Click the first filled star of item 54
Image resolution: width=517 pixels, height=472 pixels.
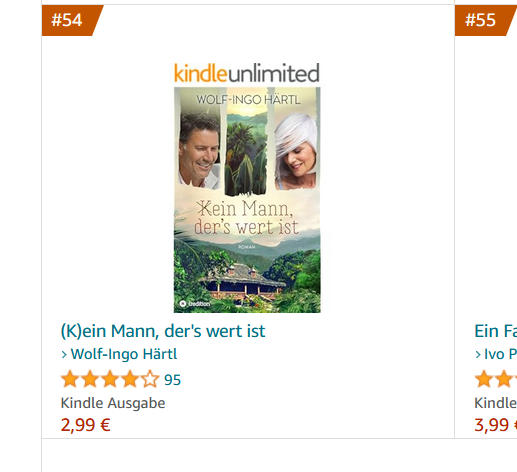[70, 379]
